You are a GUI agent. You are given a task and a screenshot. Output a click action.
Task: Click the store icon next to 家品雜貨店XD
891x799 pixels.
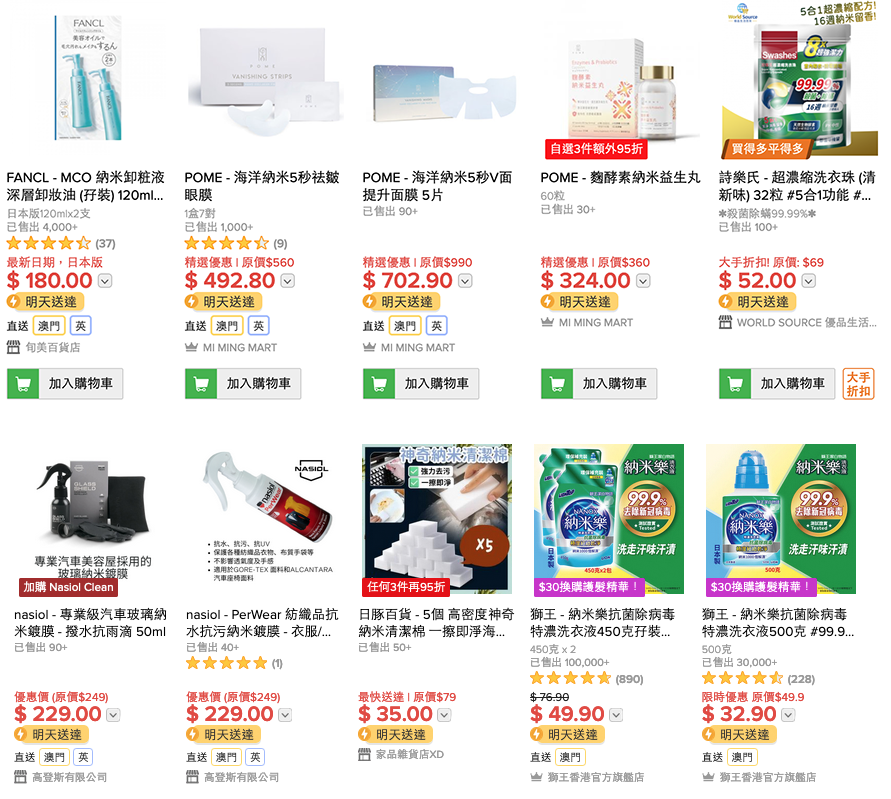[364, 754]
